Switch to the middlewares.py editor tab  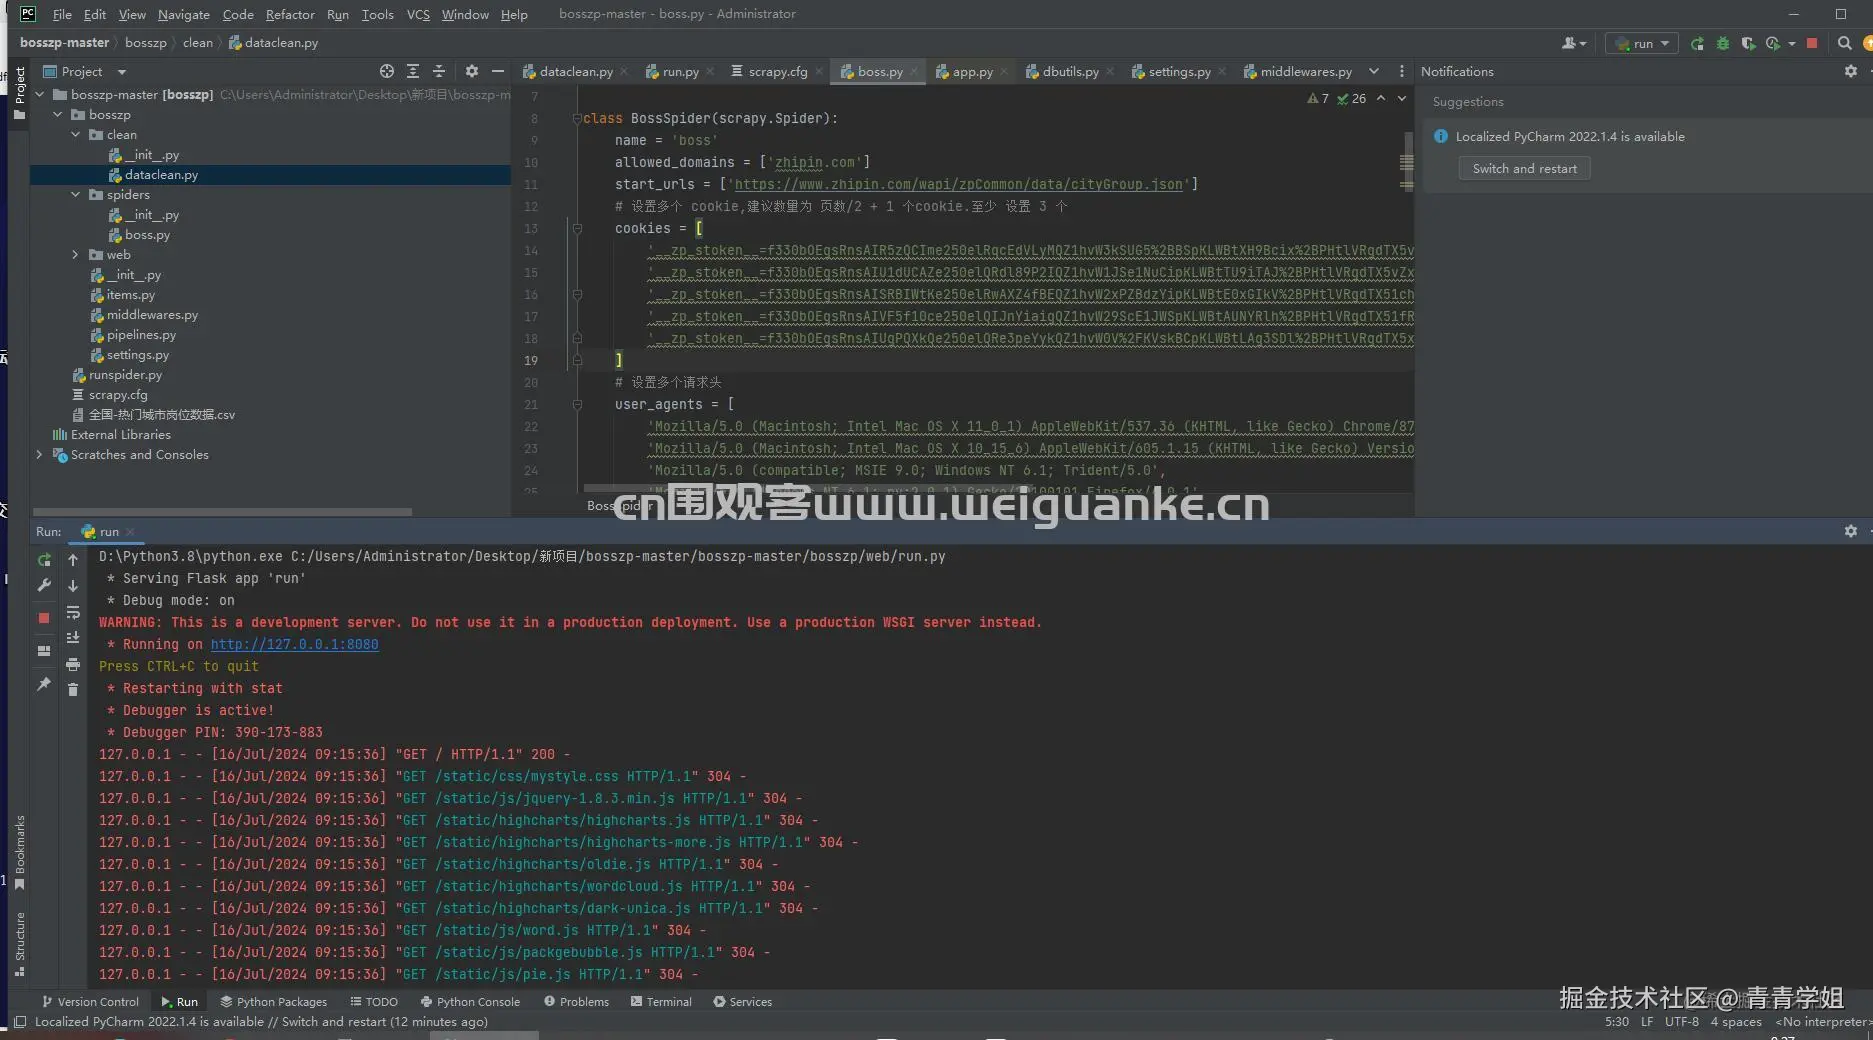click(x=1297, y=72)
